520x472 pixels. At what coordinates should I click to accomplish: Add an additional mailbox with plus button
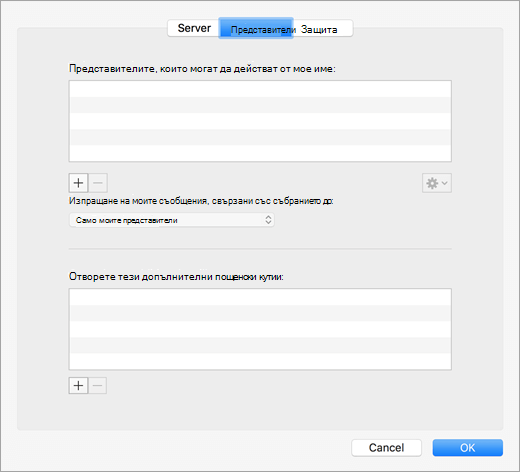point(78,386)
